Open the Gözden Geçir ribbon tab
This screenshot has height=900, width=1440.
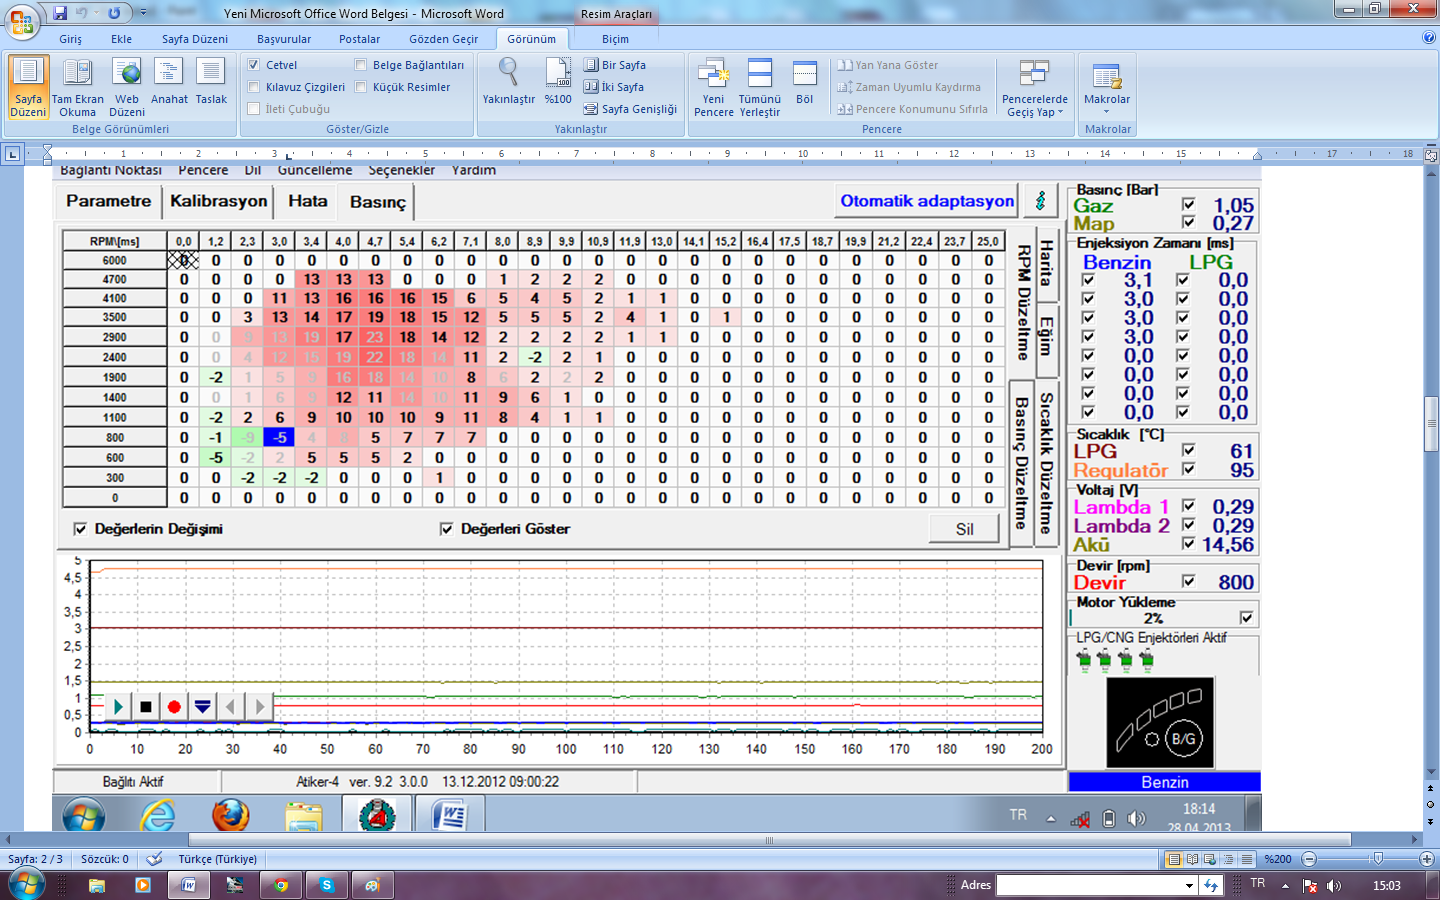[444, 39]
